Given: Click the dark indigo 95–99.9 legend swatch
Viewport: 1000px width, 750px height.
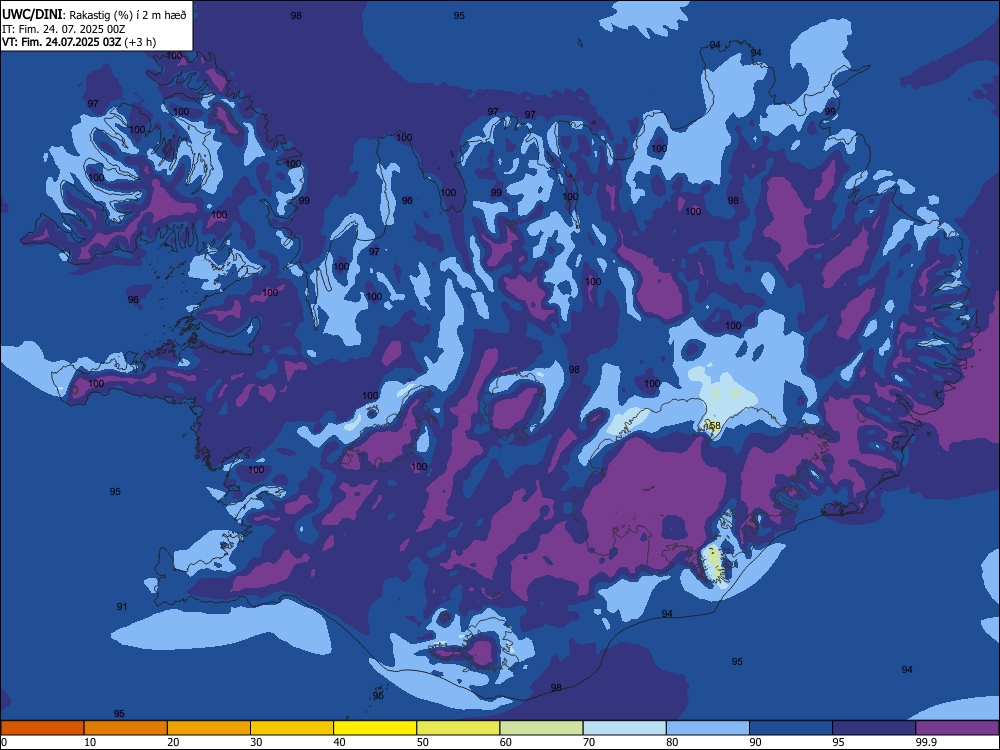Looking at the screenshot, I should click(x=874, y=728).
